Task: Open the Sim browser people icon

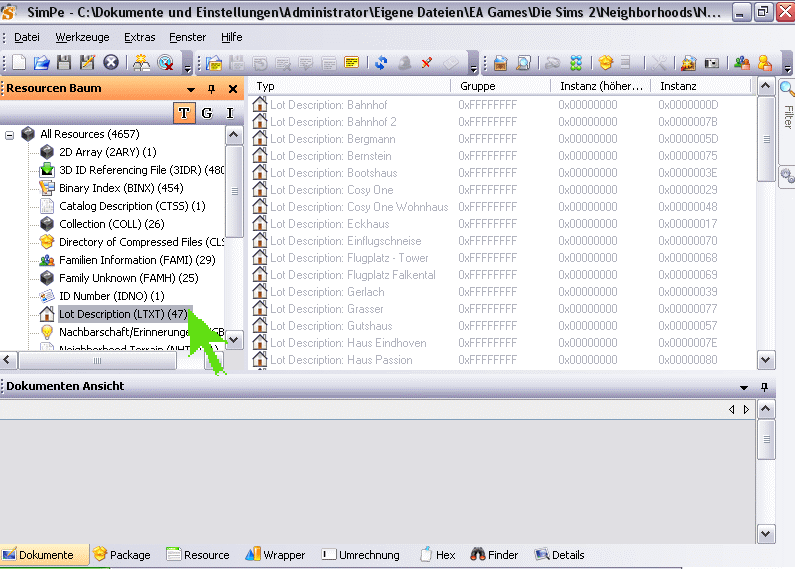Action: tap(741, 62)
